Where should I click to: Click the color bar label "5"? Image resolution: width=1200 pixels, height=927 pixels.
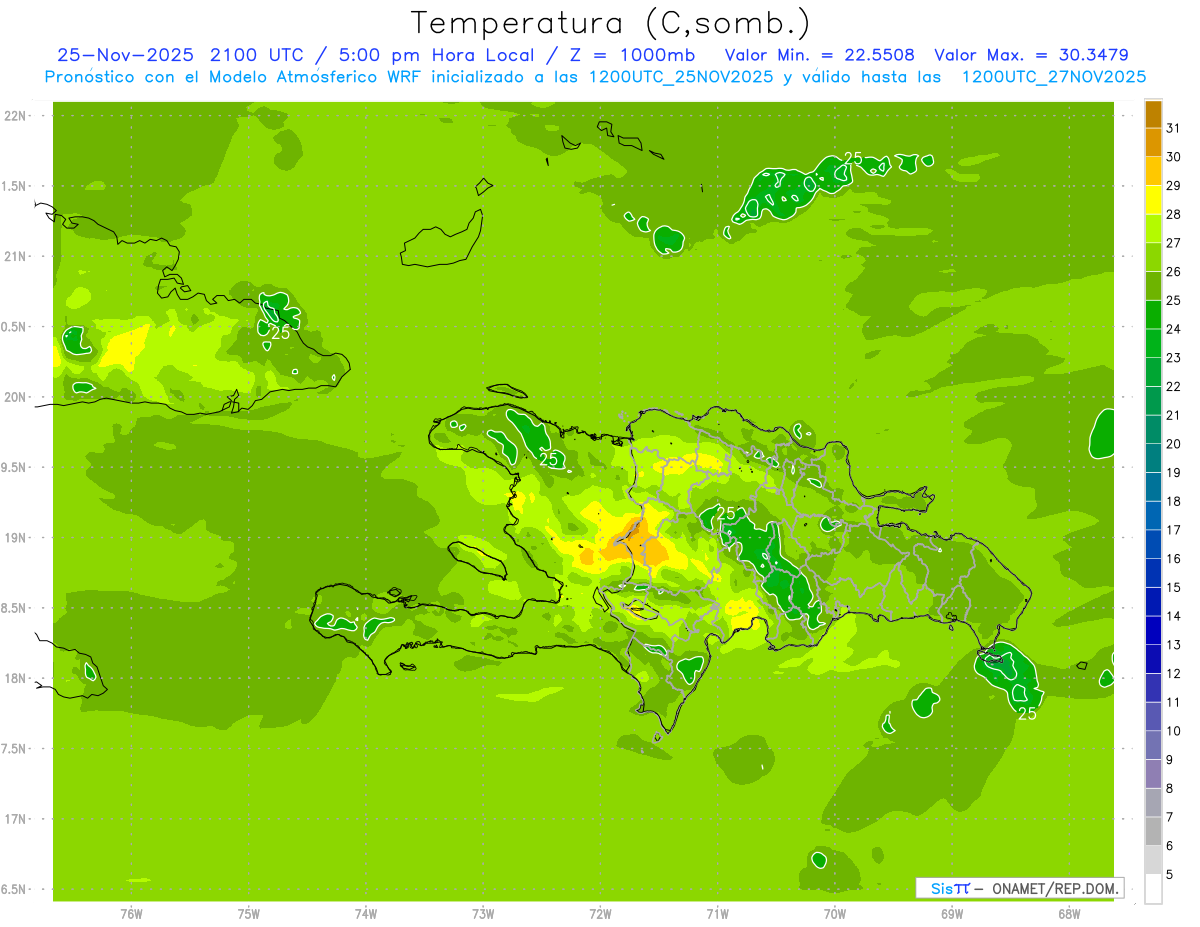tap(1170, 875)
